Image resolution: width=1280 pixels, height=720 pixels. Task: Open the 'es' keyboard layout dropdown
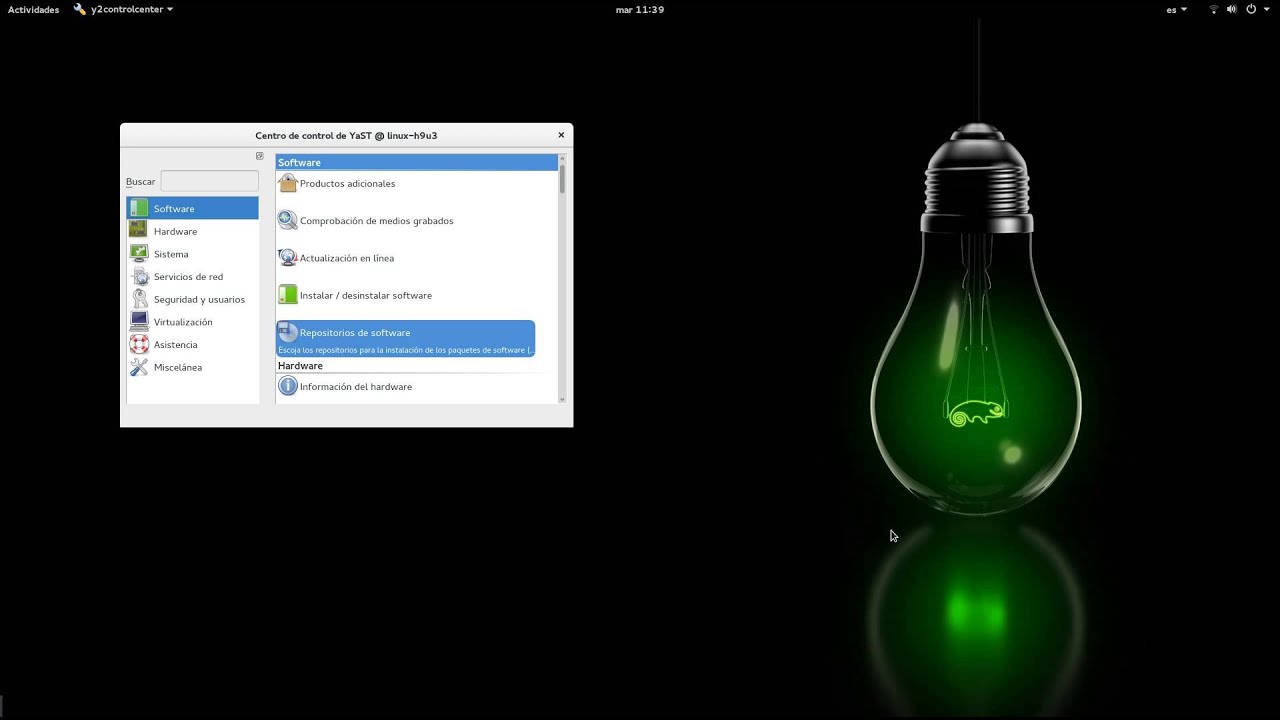pos(1177,9)
